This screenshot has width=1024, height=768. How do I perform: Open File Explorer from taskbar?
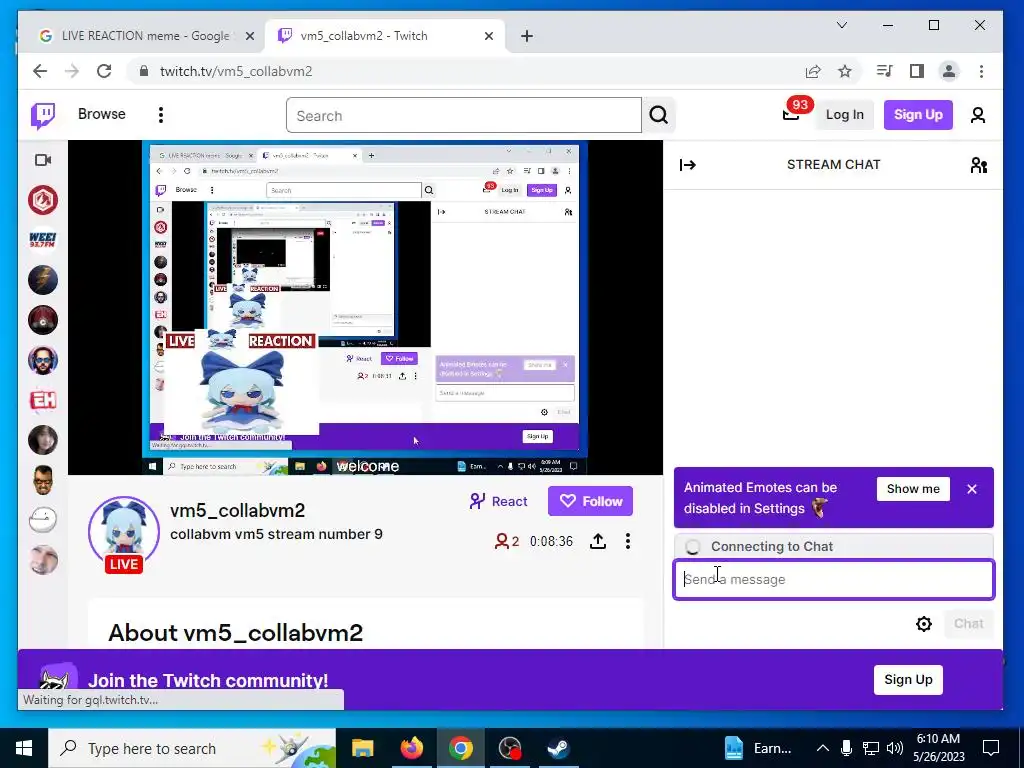(x=362, y=748)
